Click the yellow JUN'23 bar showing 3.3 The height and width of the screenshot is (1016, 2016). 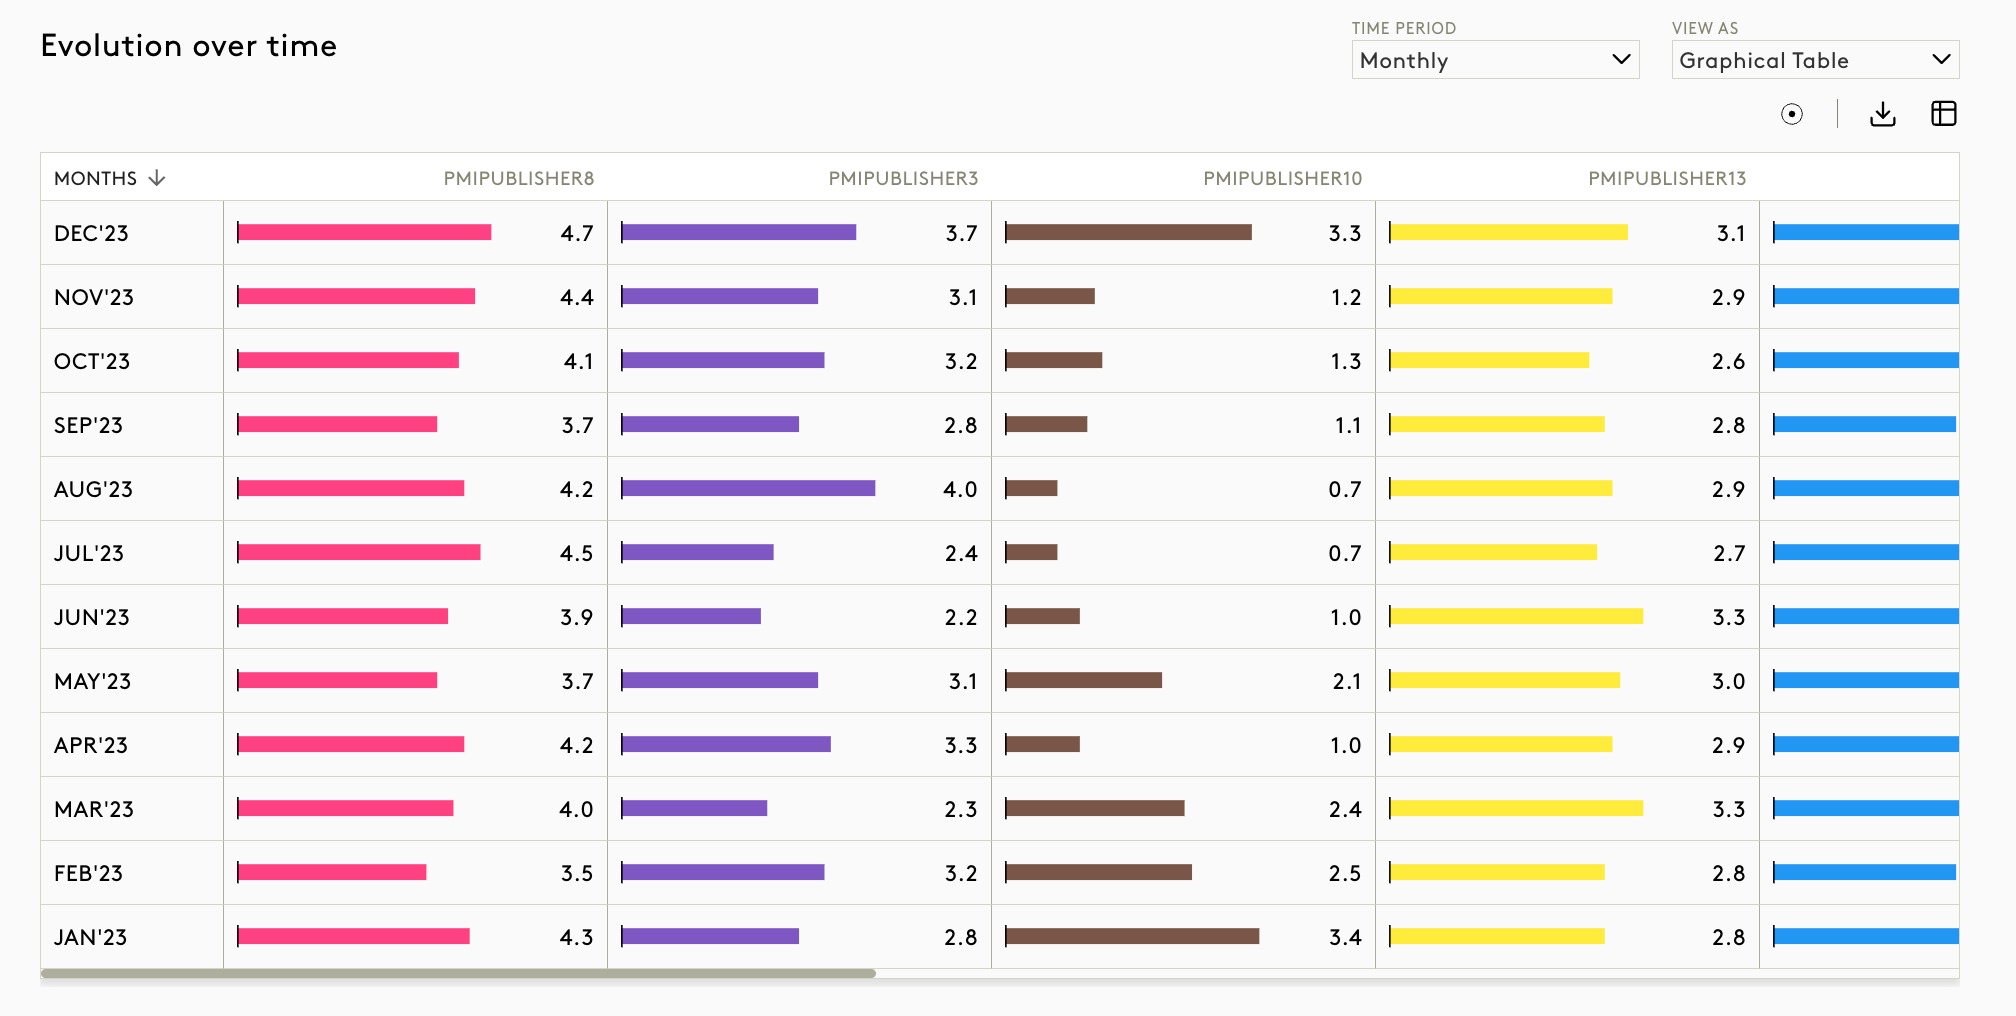pyautogui.click(x=1516, y=617)
